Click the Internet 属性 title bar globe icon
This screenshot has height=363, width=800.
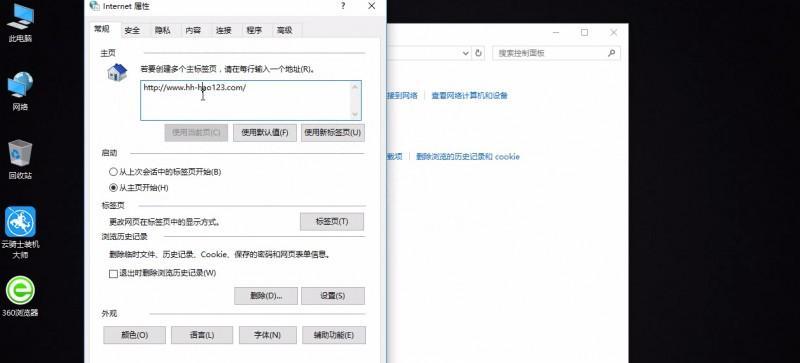click(94, 6)
